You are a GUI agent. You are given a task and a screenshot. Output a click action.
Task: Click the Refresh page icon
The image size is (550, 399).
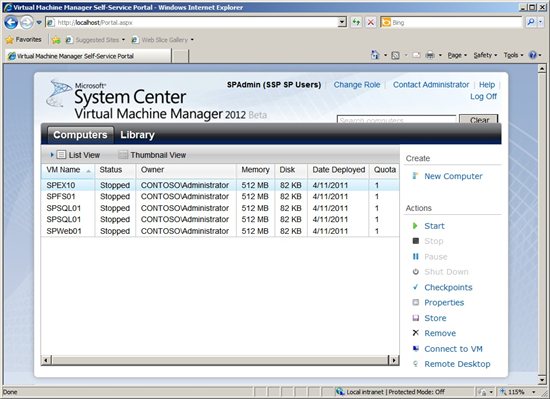356,22
